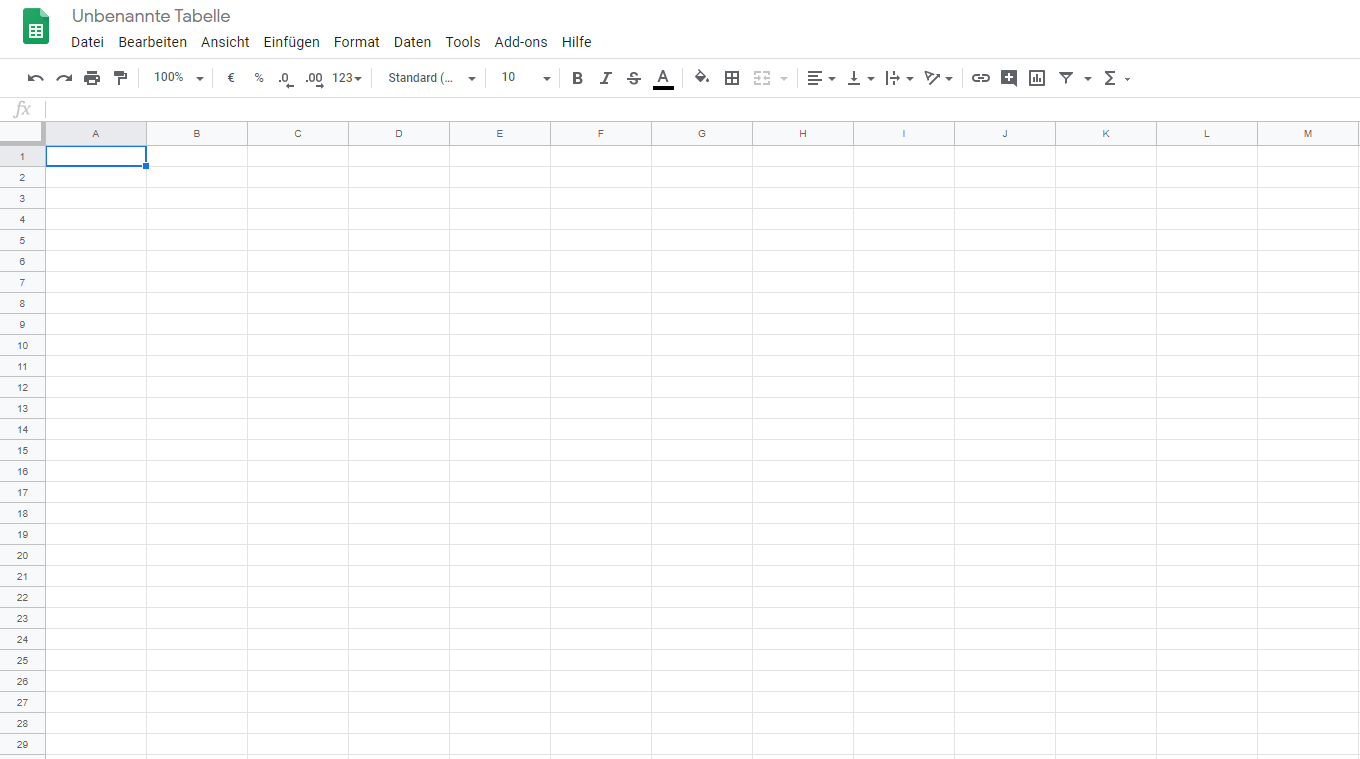Open more number formats 123 menu
The image size is (1360, 759).
pyautogui.click(x=347, y=78)
